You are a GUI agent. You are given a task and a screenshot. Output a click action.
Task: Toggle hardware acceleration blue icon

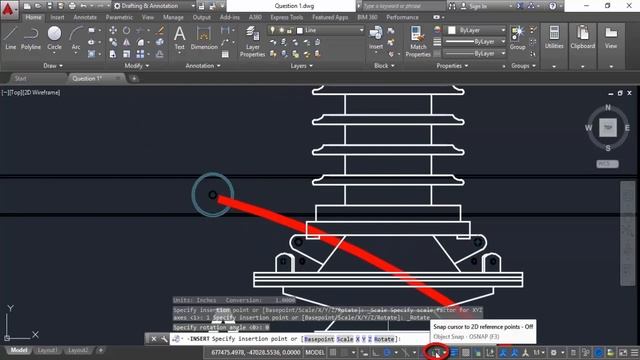point(599,352)
